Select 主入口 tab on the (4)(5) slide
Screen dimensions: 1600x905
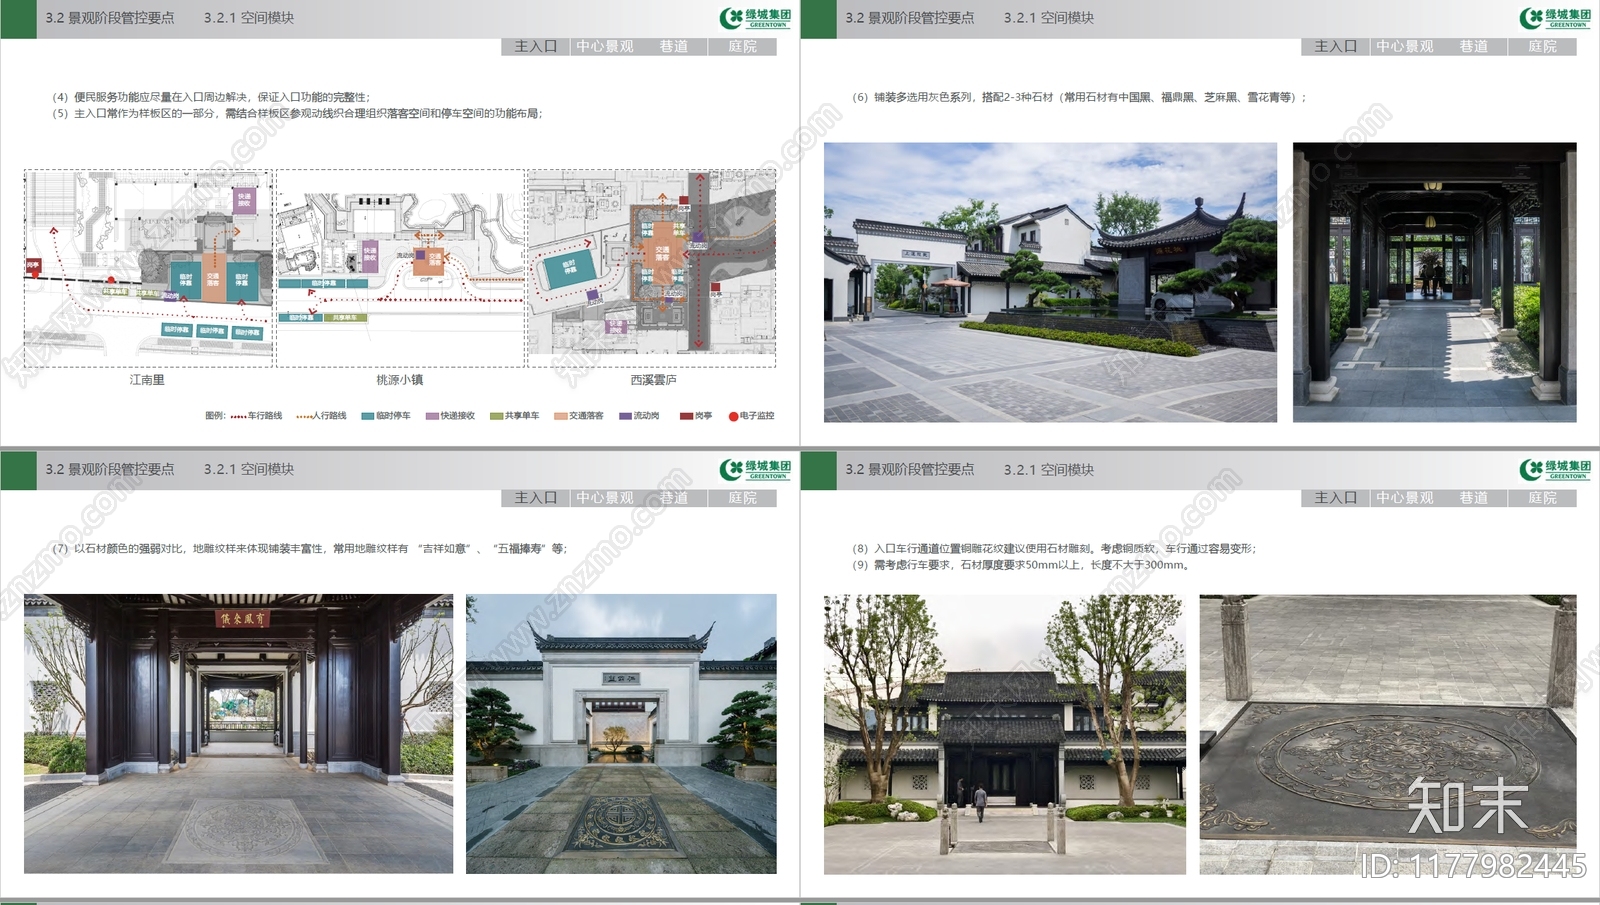(535, 47)
